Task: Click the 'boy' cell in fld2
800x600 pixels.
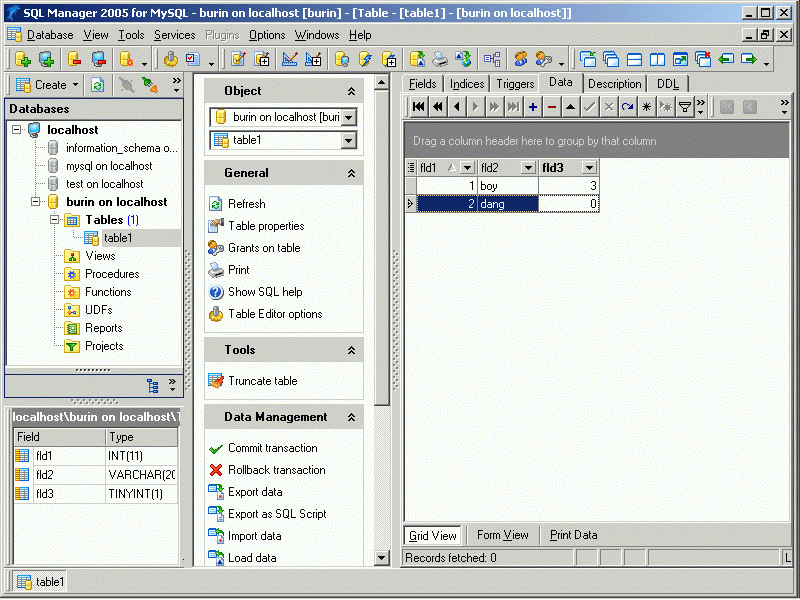Action: tap(508, 186)
